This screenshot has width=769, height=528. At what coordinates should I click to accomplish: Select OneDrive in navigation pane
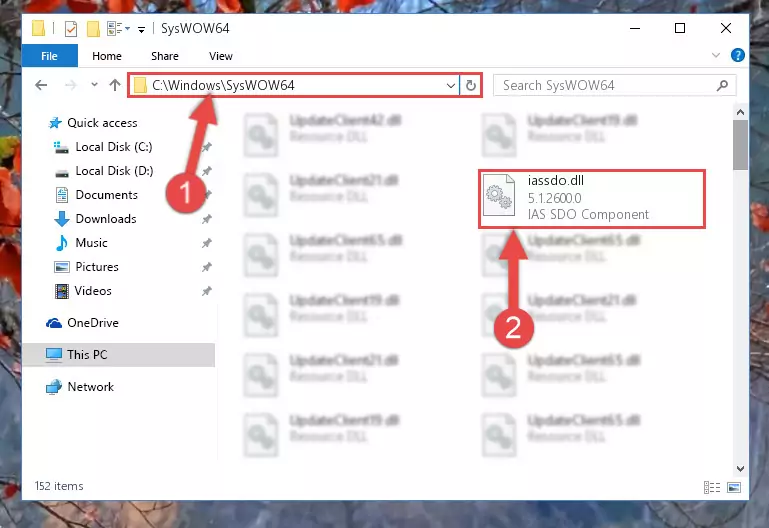pyautogui.click(x=93, y=323)
